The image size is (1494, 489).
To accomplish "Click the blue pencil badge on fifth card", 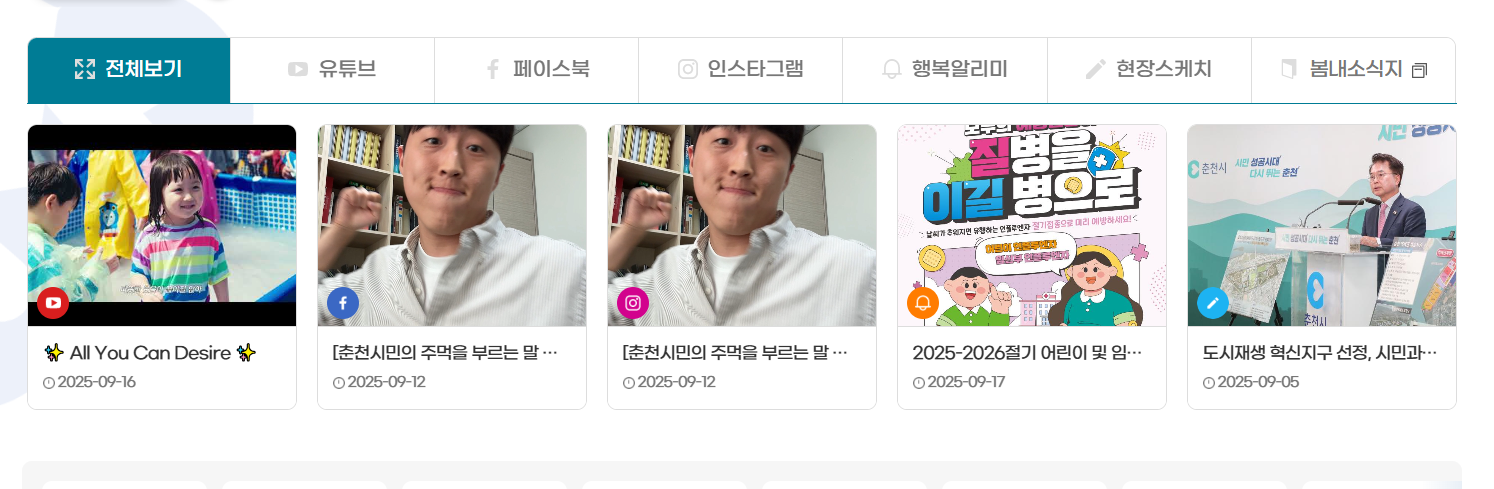I will click(1213, 302).
